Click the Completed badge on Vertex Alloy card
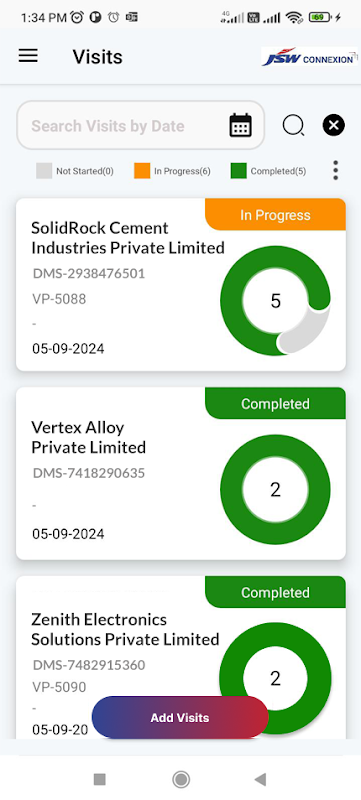The width and height of the screenshot is (361, 800). coord(275,404)
